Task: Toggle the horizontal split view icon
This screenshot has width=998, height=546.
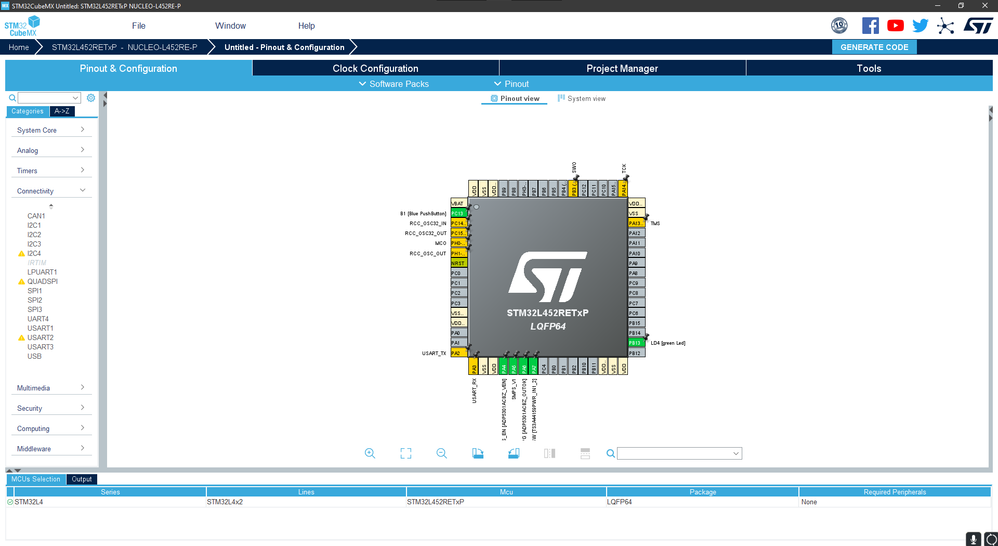Action: [x=585, y=453]
